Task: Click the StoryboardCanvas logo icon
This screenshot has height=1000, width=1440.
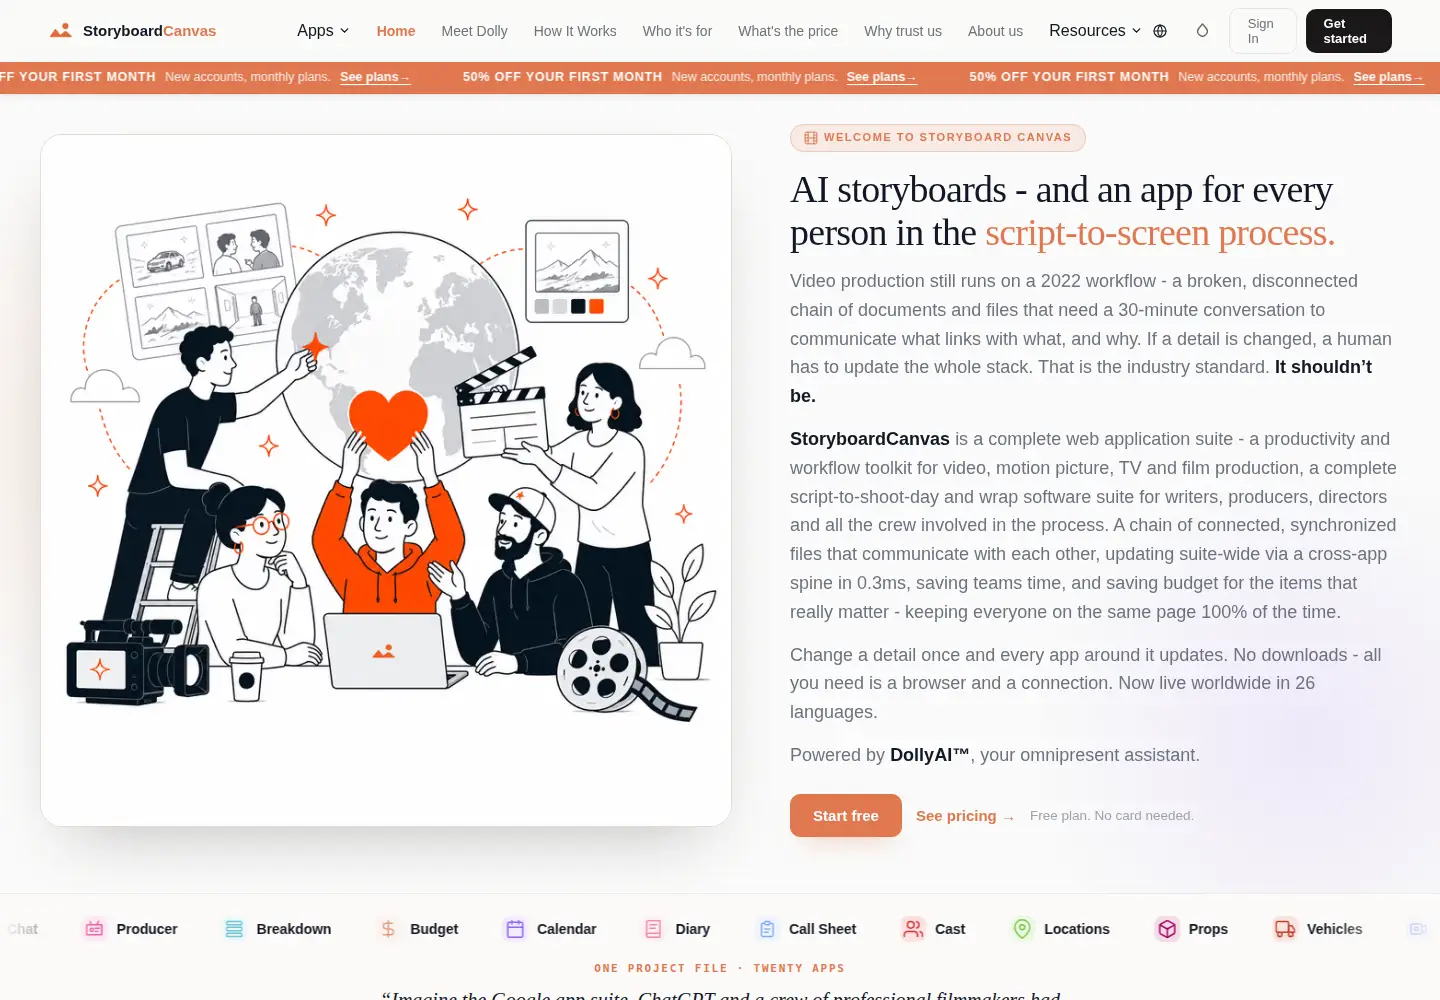Action: click(61, 31)
